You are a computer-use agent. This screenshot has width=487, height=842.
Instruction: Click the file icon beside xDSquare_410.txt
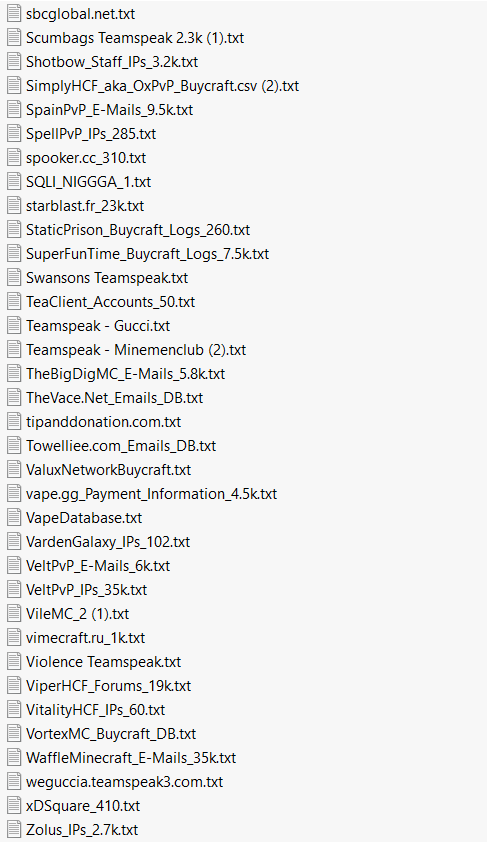14,805
